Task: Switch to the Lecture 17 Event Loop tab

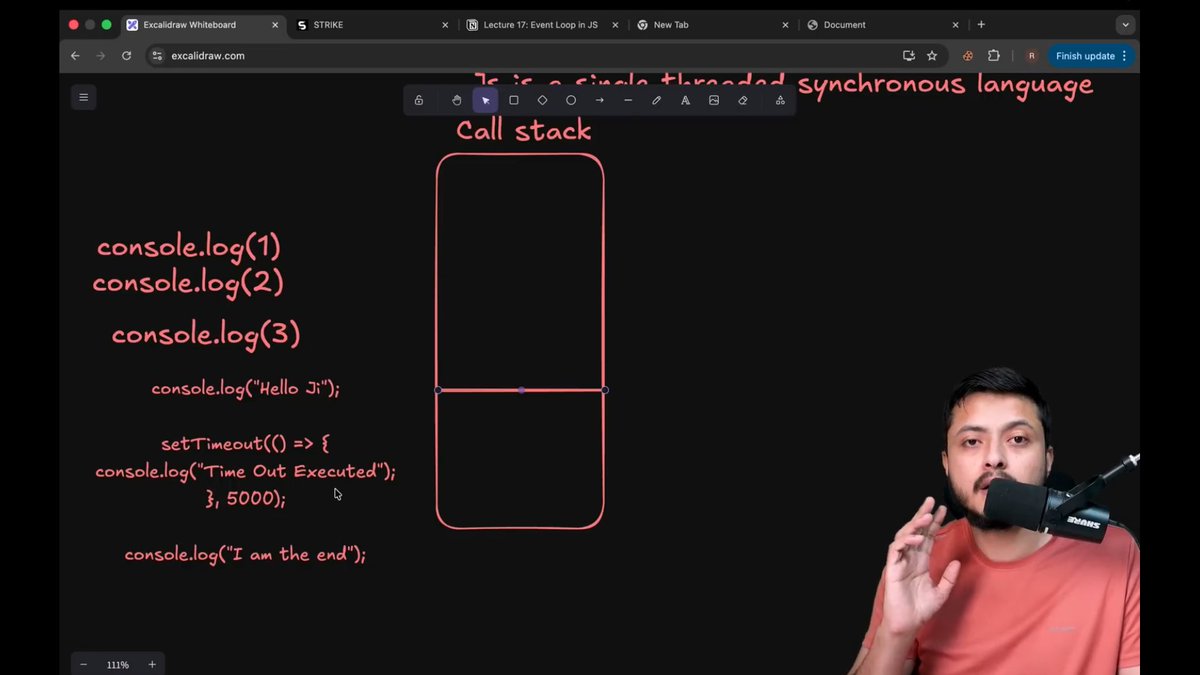Action: pyautogui.click(x=540, y=24)
